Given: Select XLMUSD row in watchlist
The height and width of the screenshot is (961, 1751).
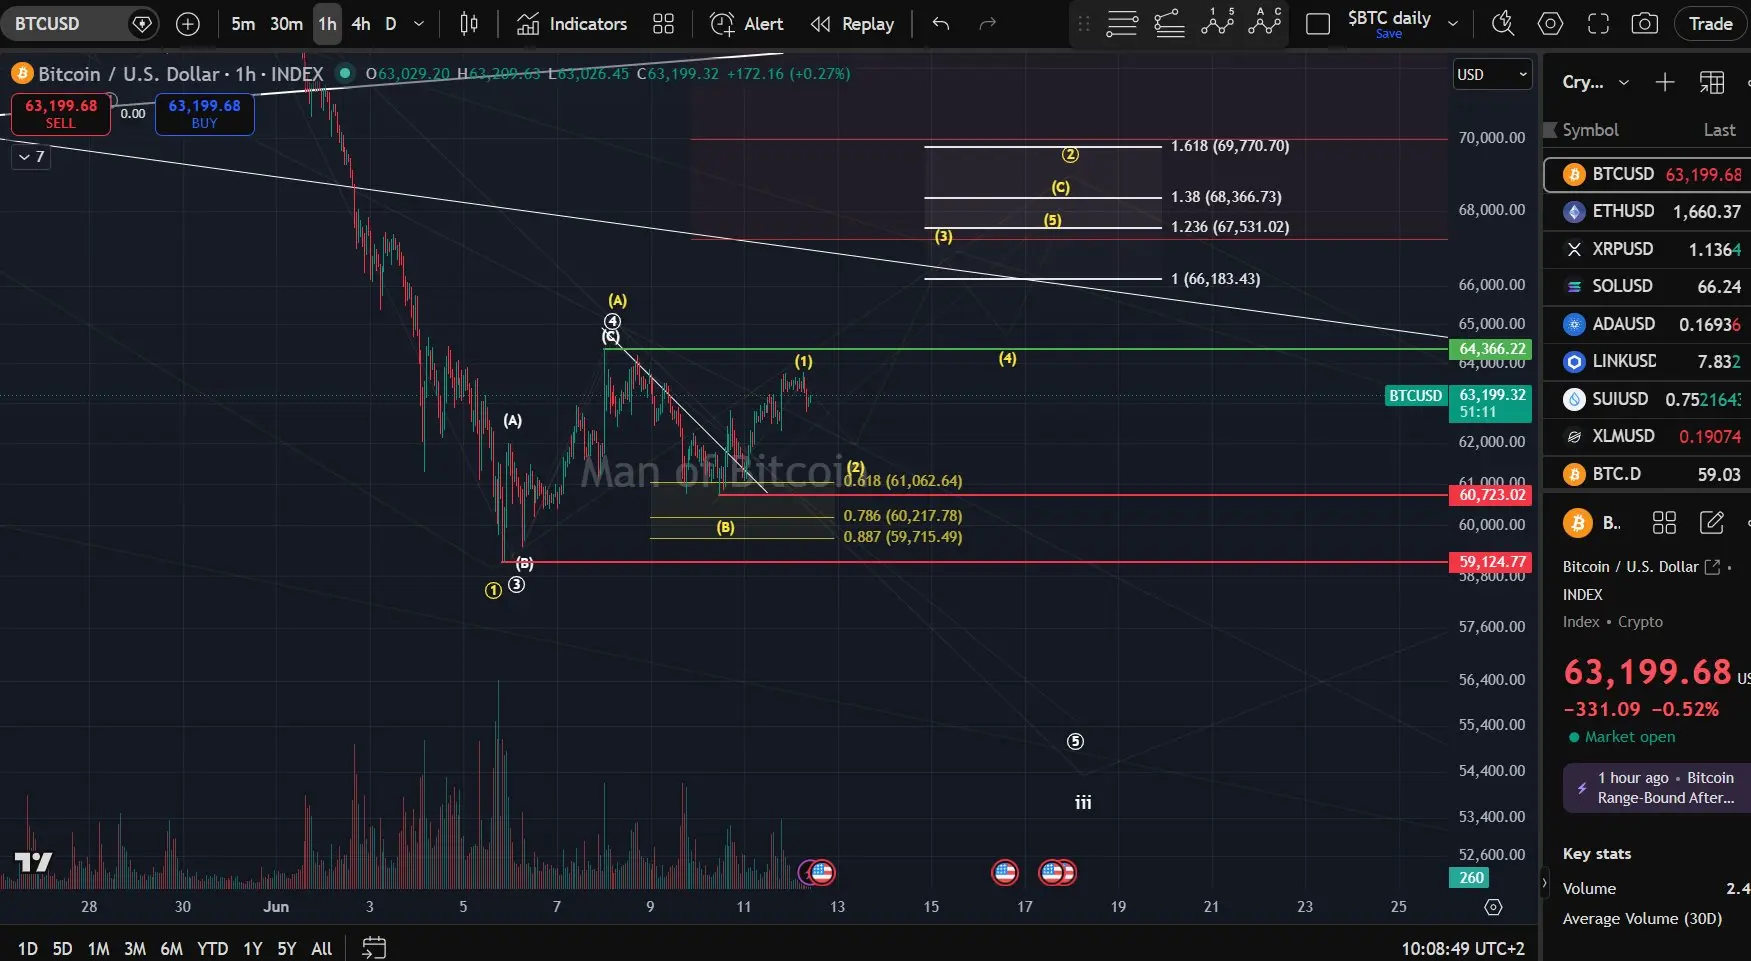Looking at the screenshot, I should [1647, 436].
